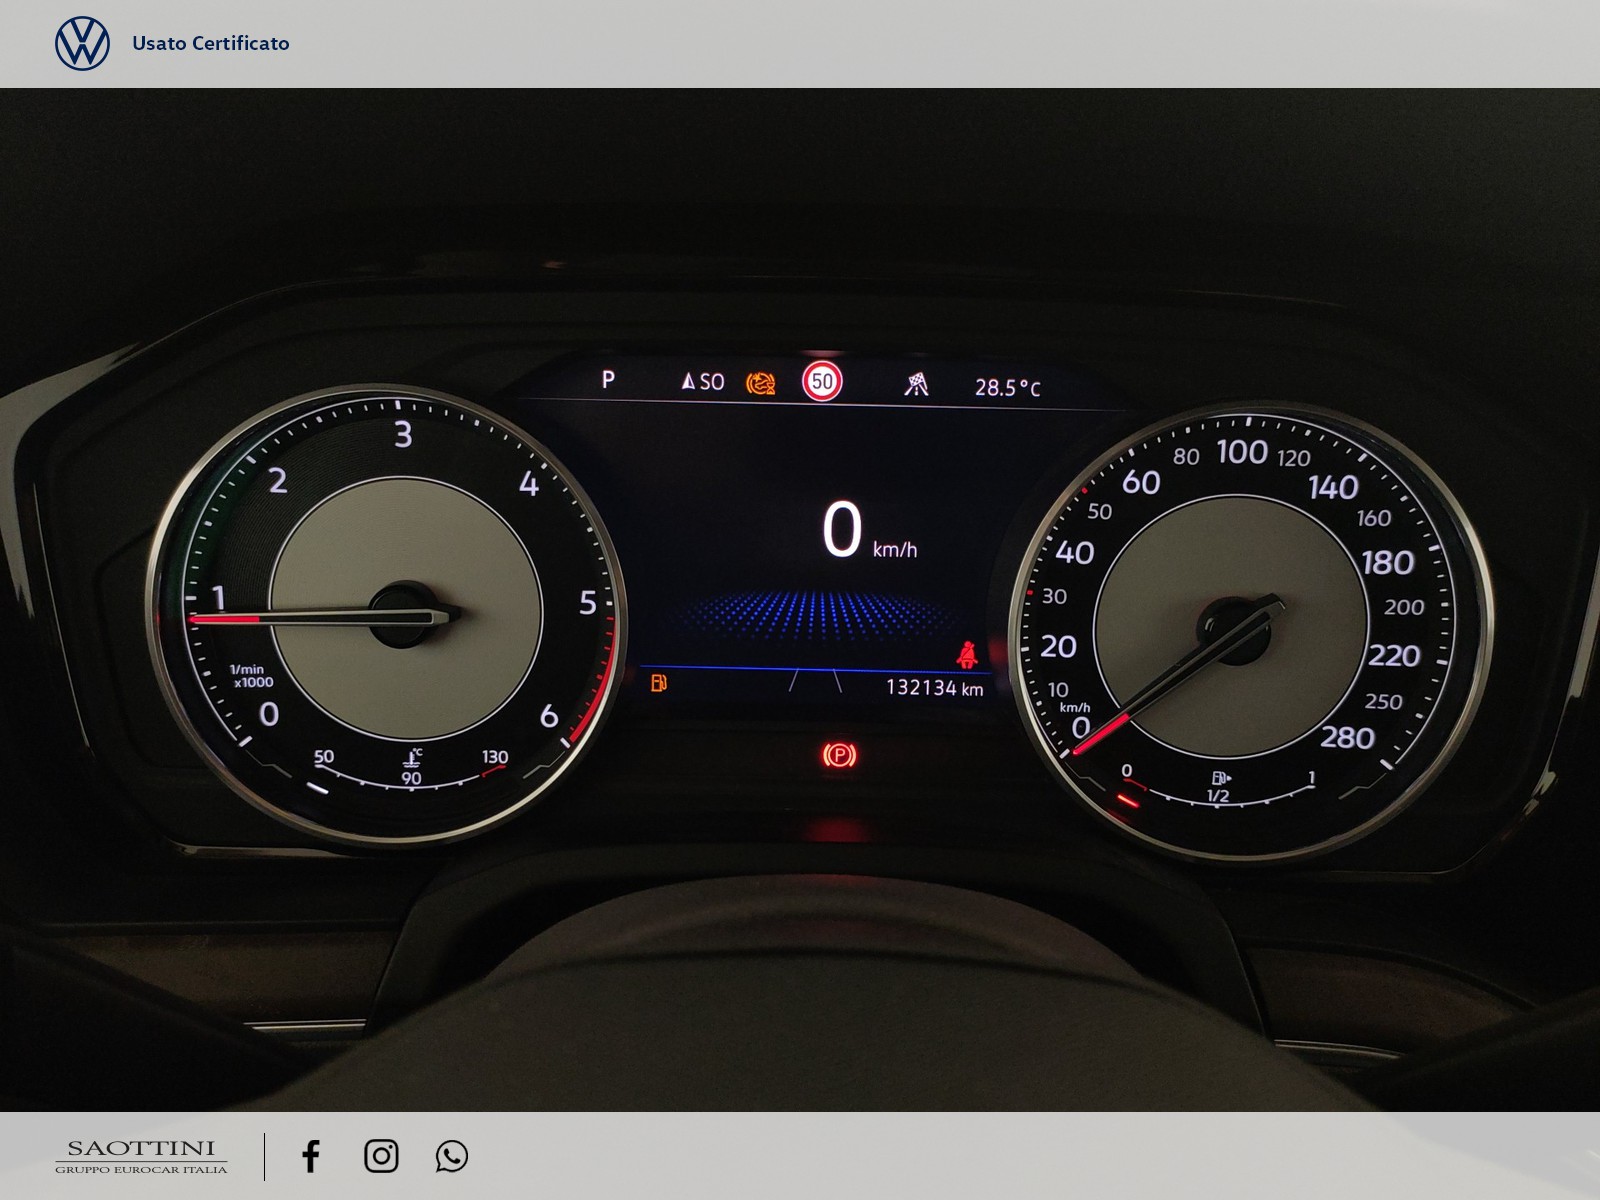This screenshot has width=1600, height=1200.
Task: Click the Volkswagen logo in header
Action: (82, 44)
